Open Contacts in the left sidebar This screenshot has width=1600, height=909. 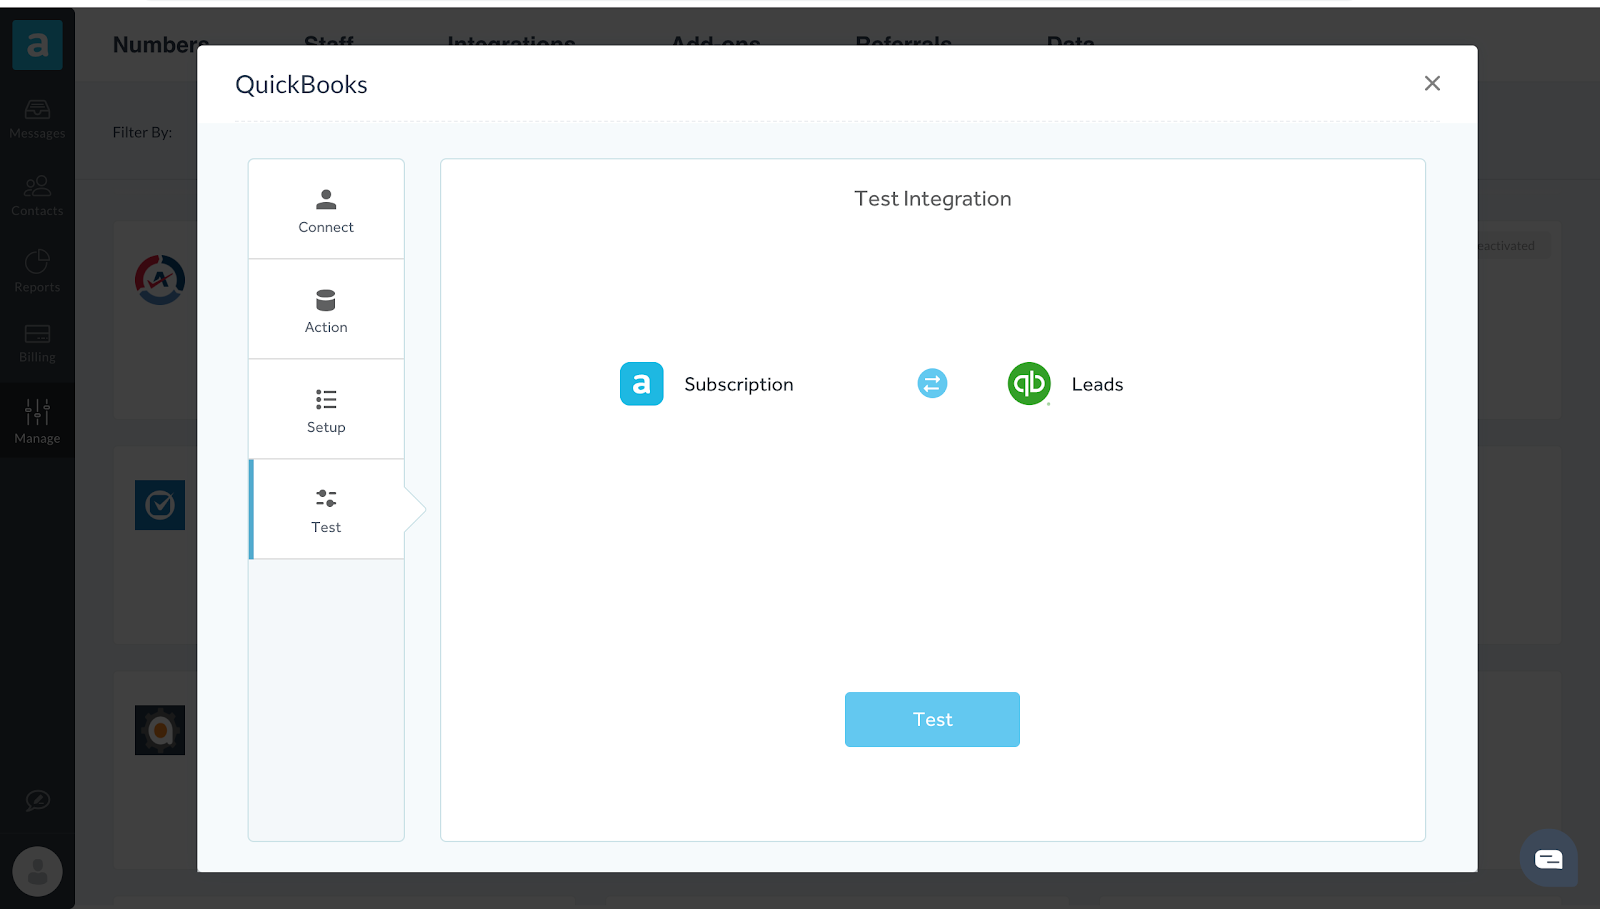[x=37, y=196]
